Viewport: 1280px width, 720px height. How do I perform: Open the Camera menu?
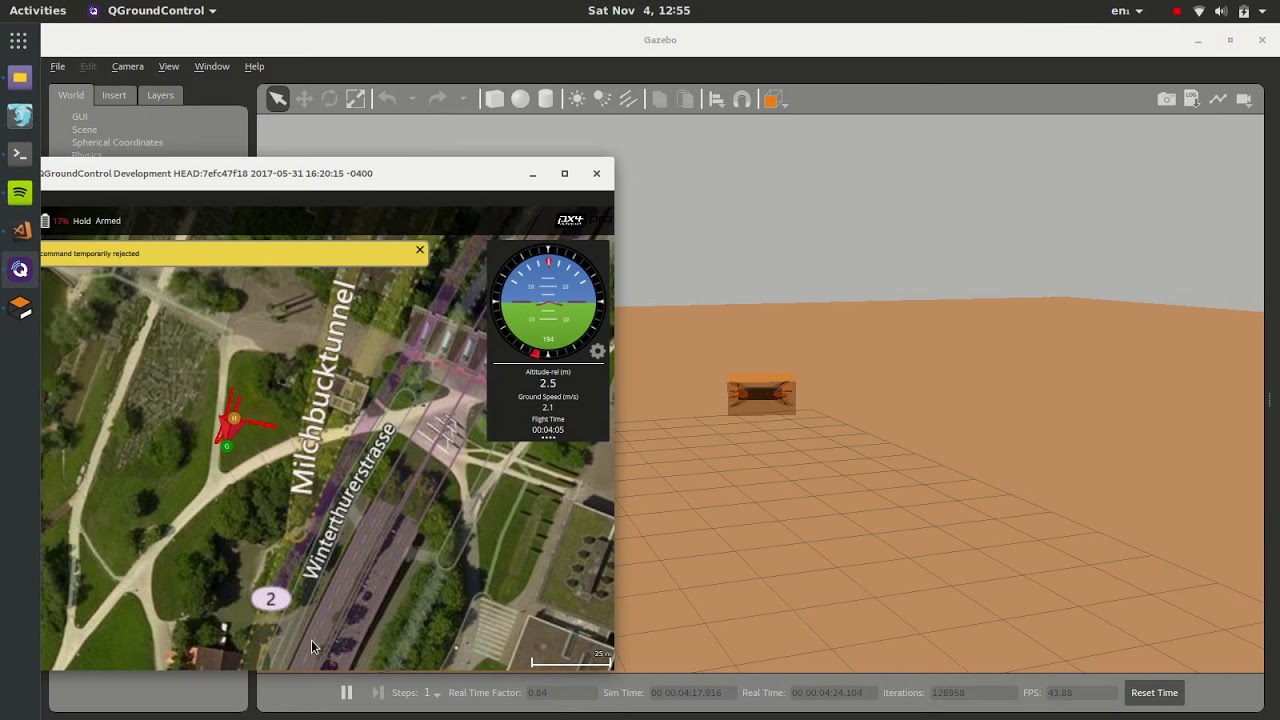tap(127, 66)
